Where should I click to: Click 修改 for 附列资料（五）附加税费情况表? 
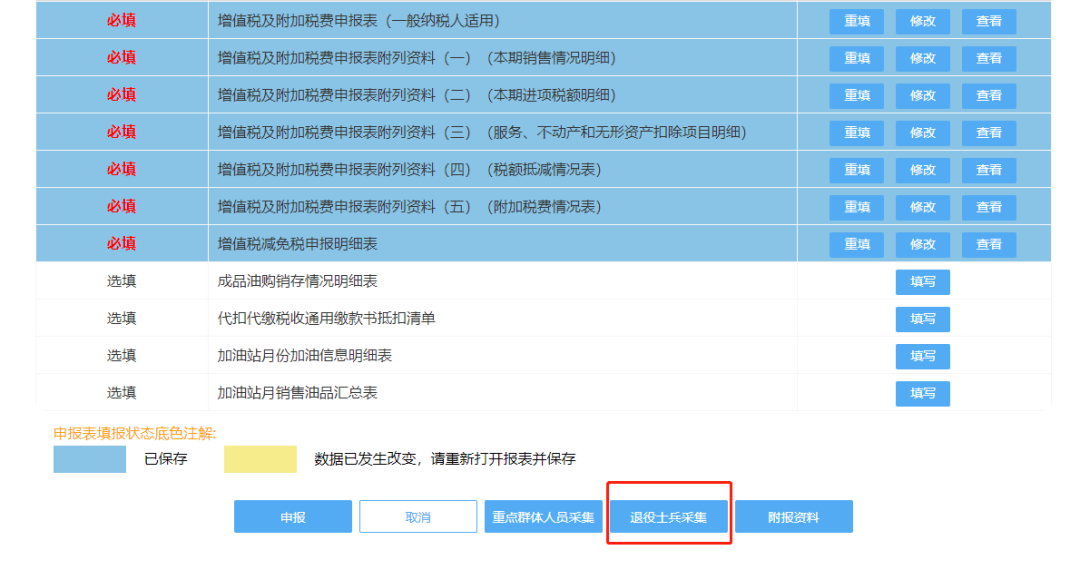point(922,207)
